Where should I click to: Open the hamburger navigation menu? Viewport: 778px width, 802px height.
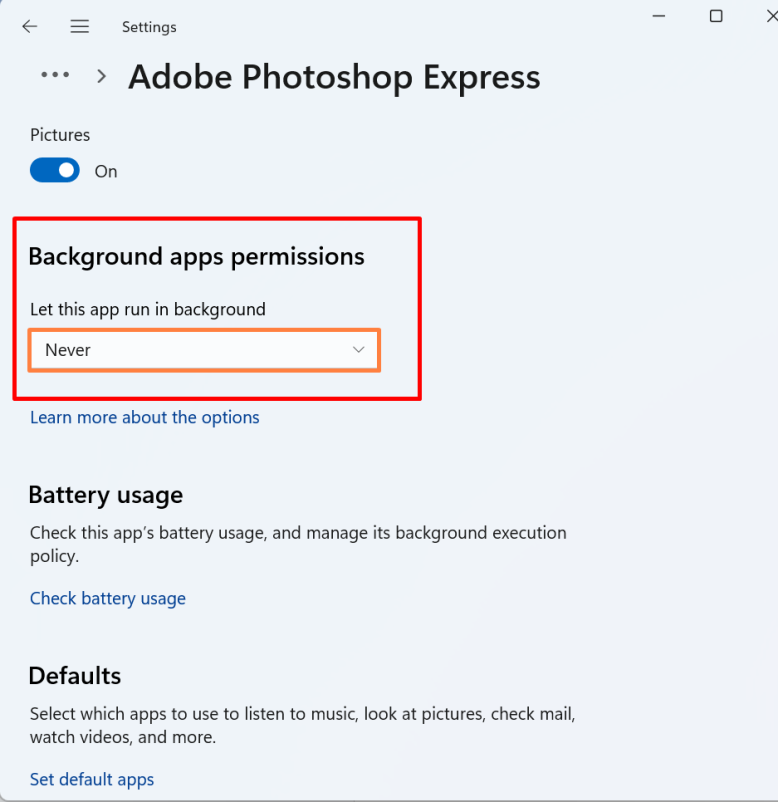point(80,27)
